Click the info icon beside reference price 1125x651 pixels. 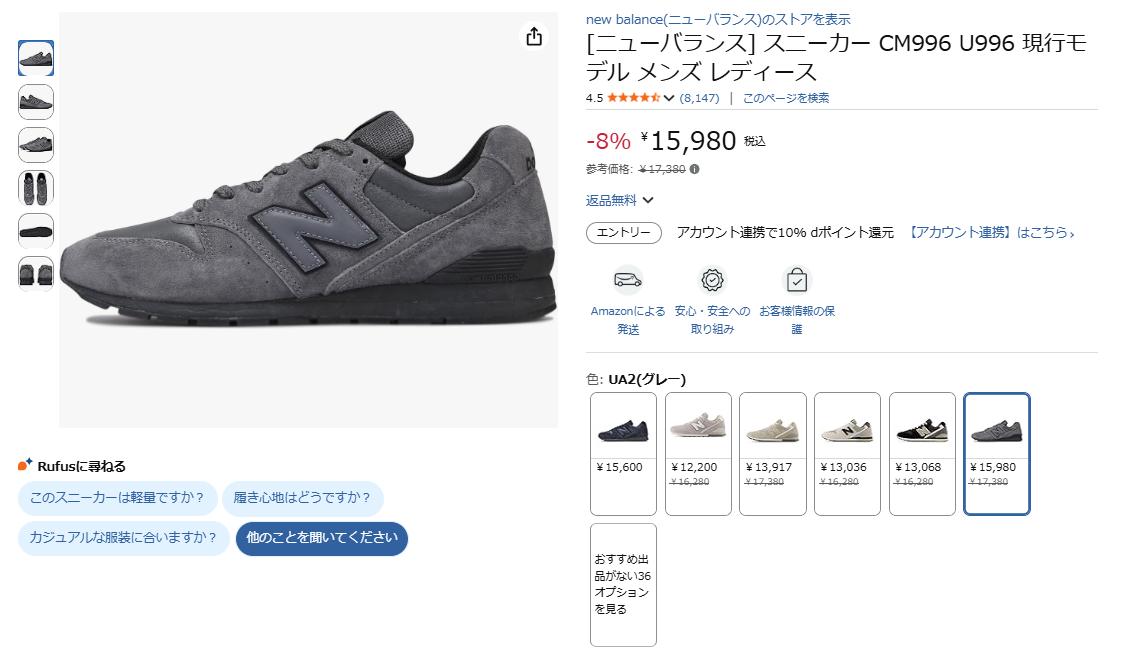pyautogui.click(x=695, y=169)
